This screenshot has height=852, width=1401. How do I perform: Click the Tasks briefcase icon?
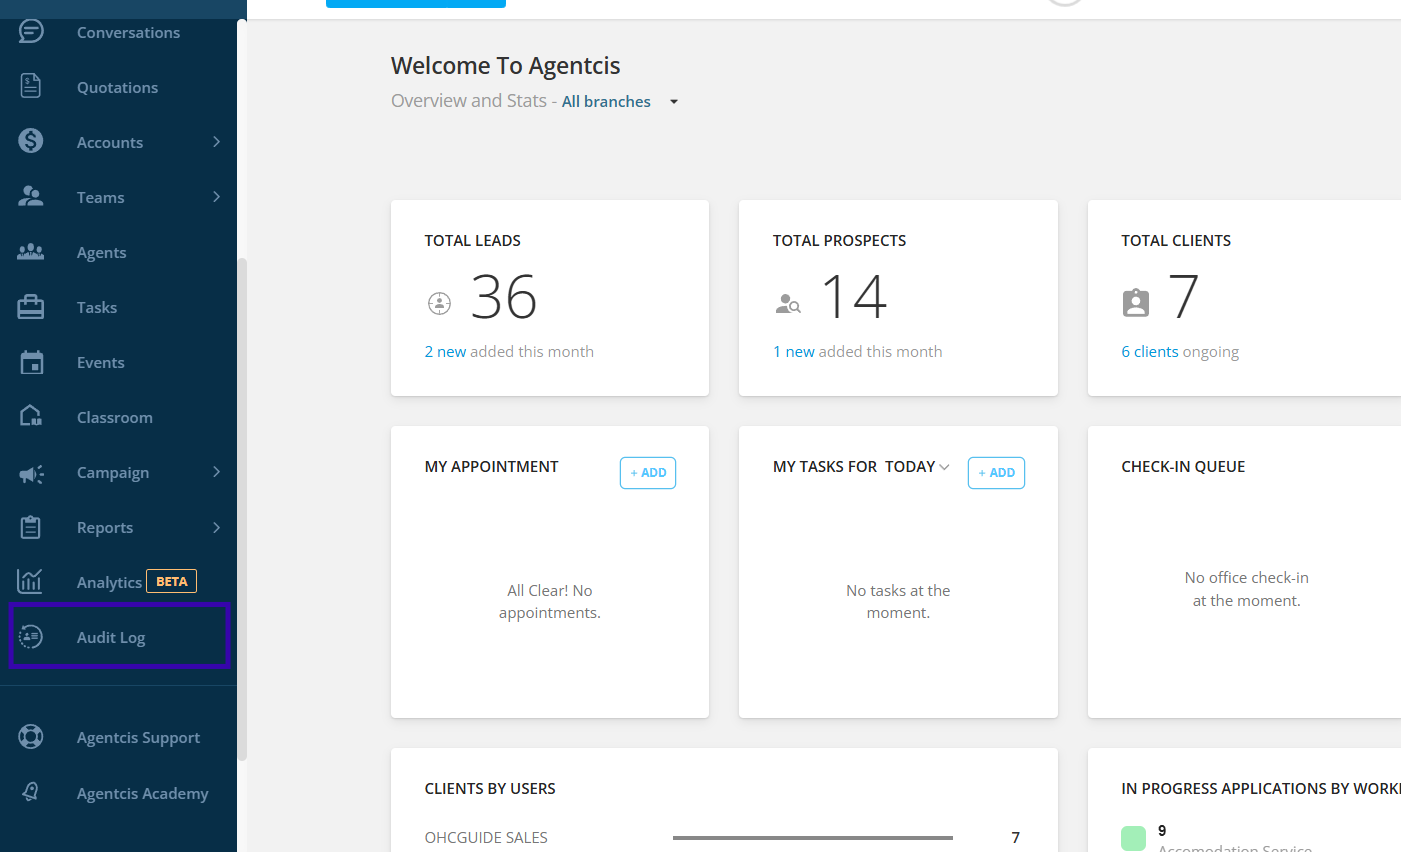[31, 306]
